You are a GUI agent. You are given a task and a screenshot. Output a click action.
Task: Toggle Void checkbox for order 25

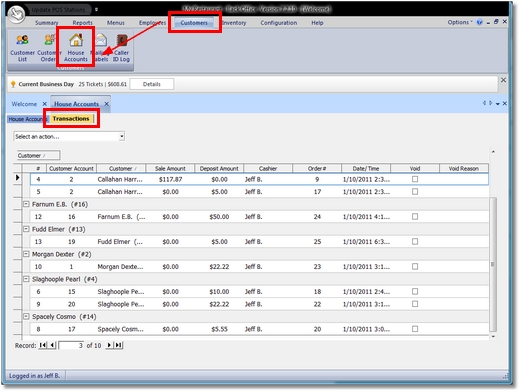[x=415, y=241]
